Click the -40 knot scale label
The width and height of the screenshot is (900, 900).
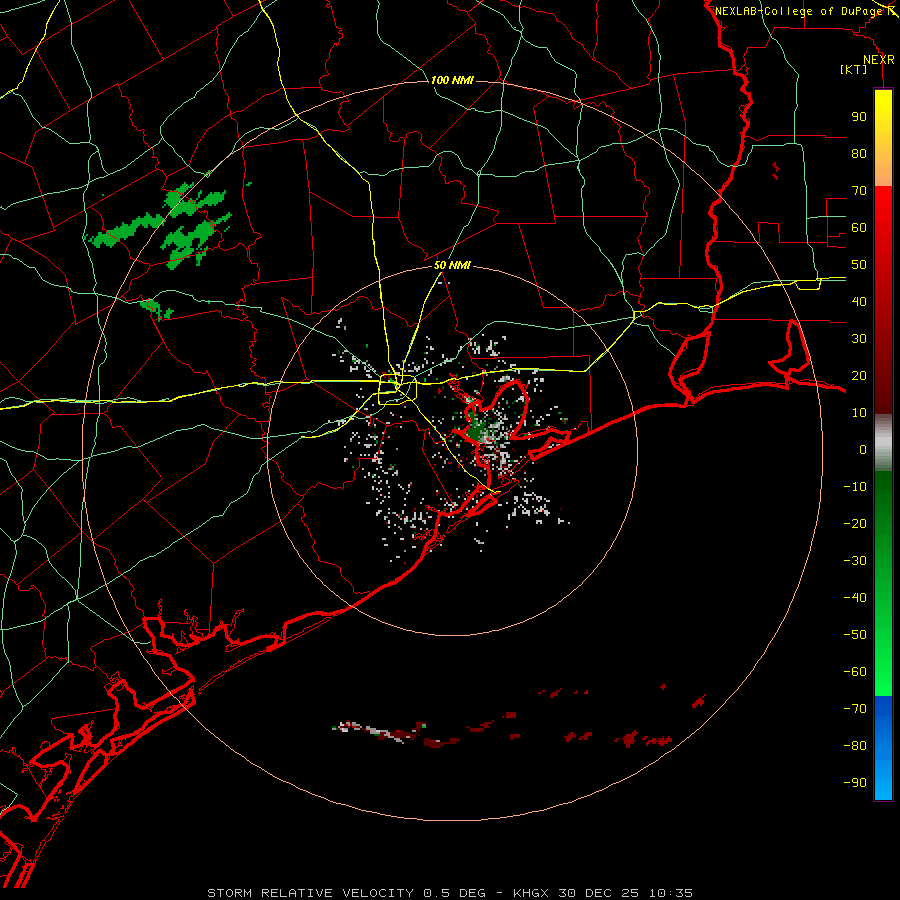(855, 598)
